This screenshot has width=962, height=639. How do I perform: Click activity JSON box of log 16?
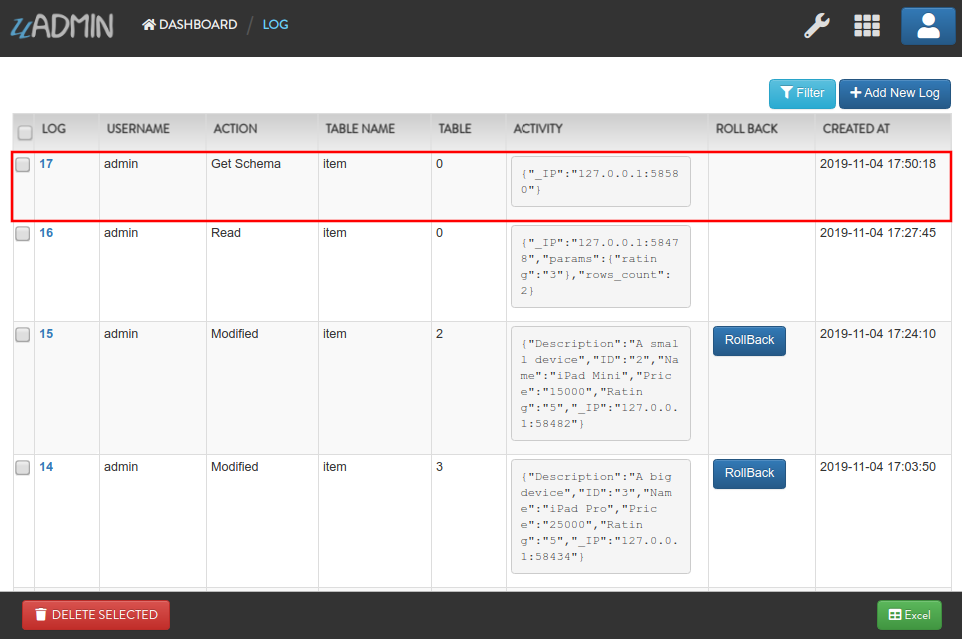[x=601, y=267]
